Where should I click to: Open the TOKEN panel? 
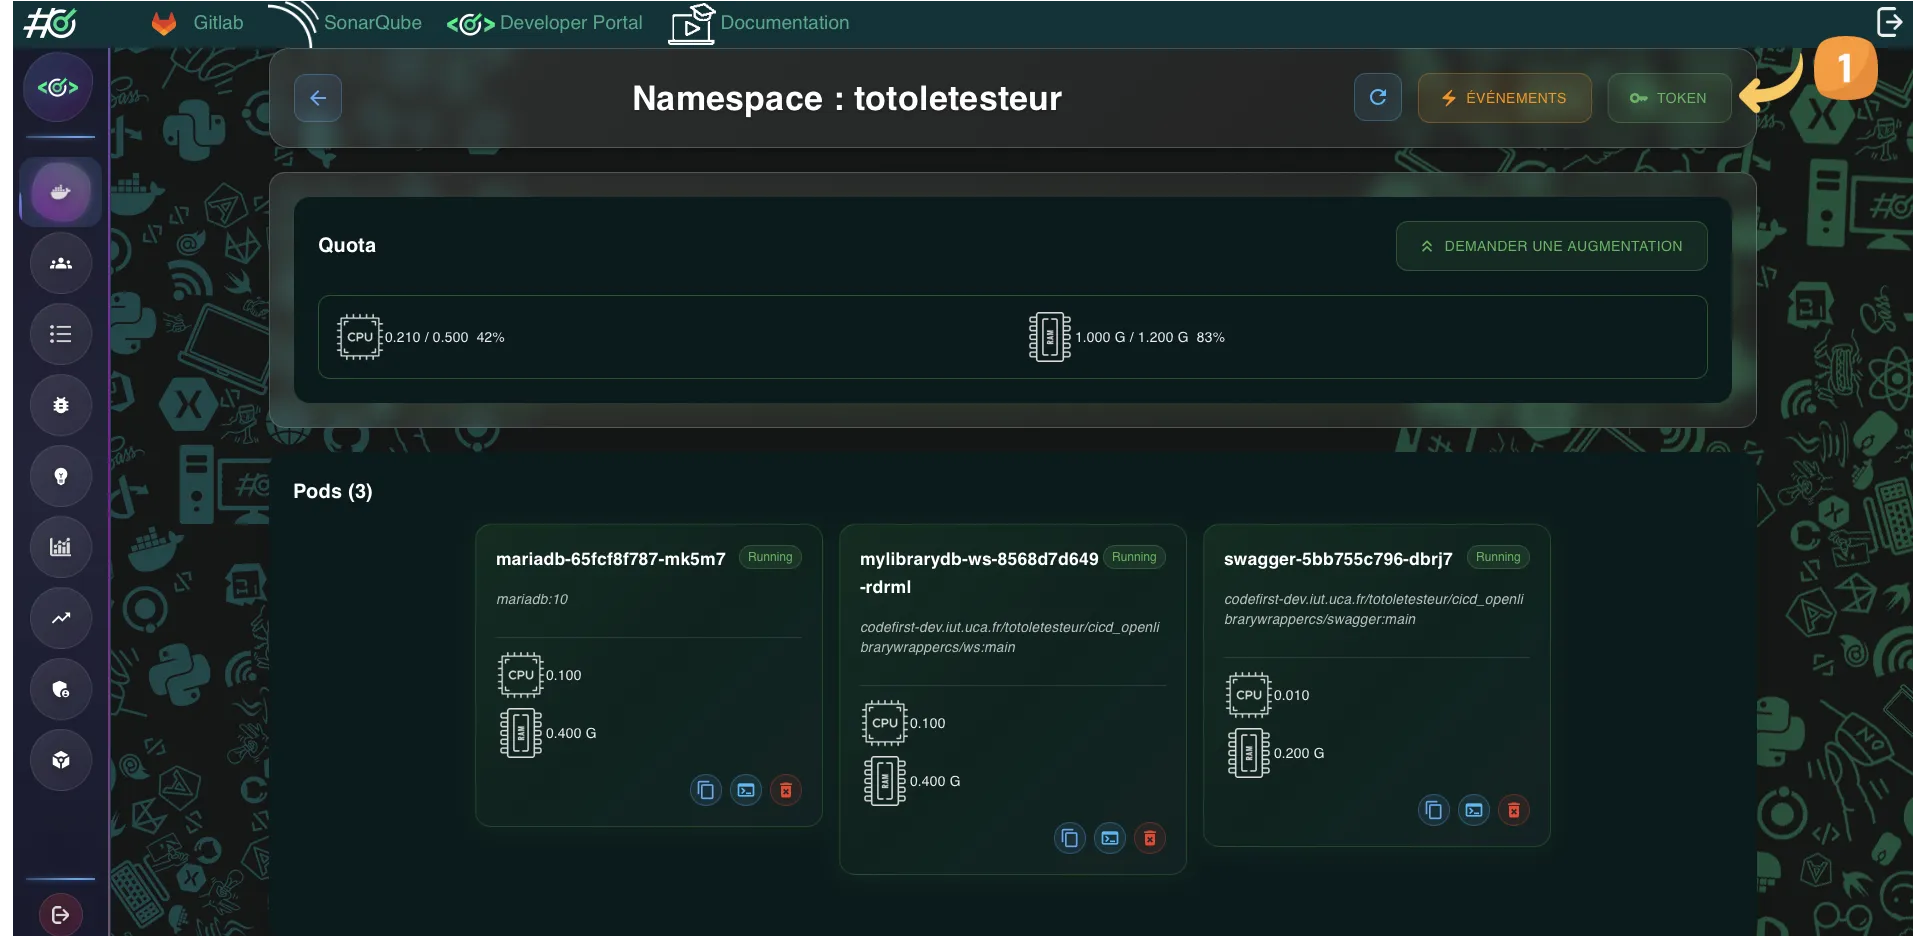click(1668, 97)
